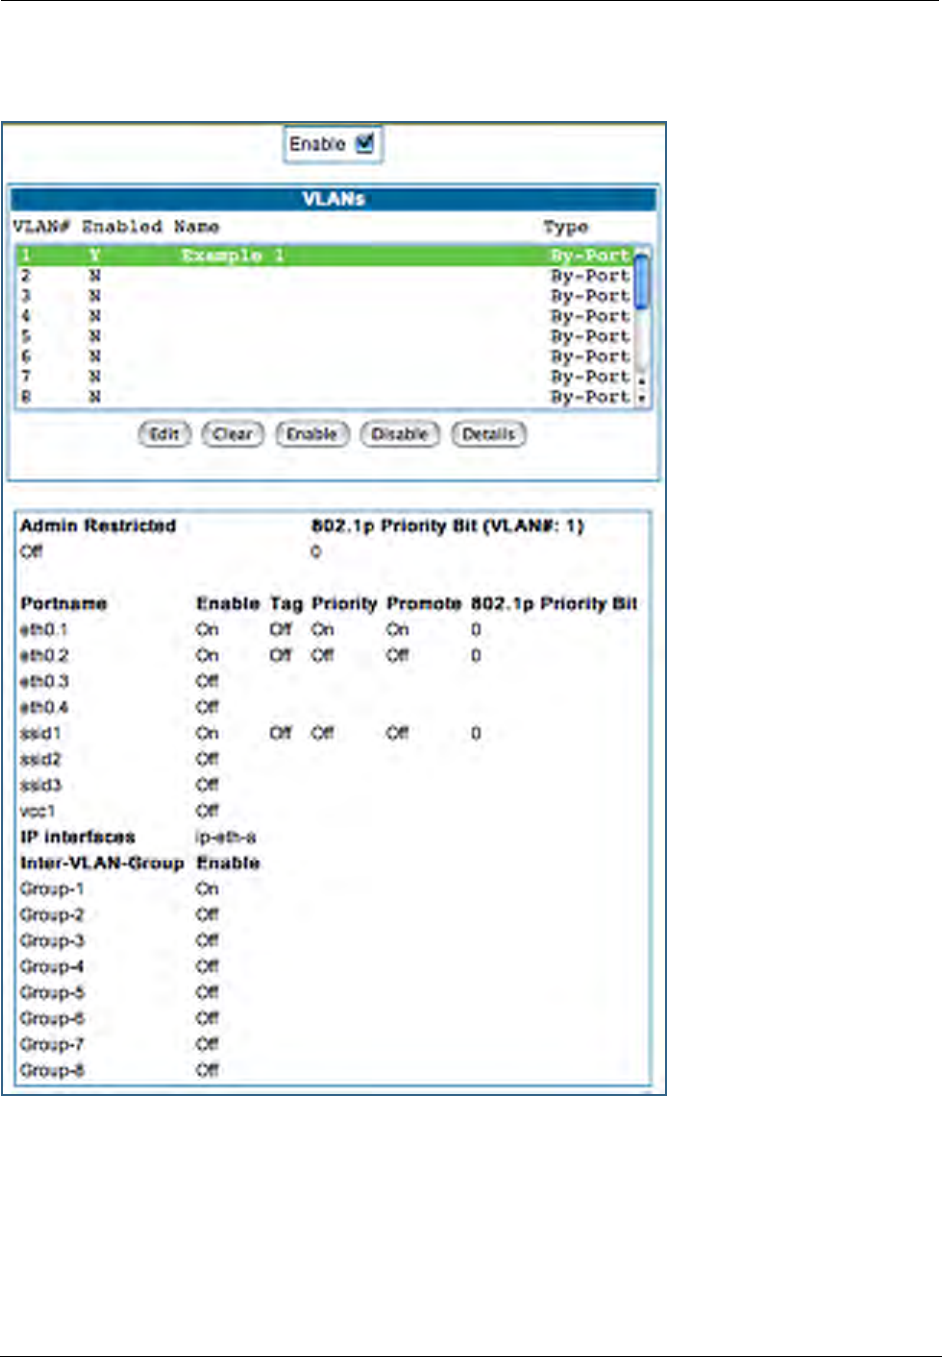Click the eth0.3 port name
The height and width of the screenshot is (1357, 942).
click(44, 682)
